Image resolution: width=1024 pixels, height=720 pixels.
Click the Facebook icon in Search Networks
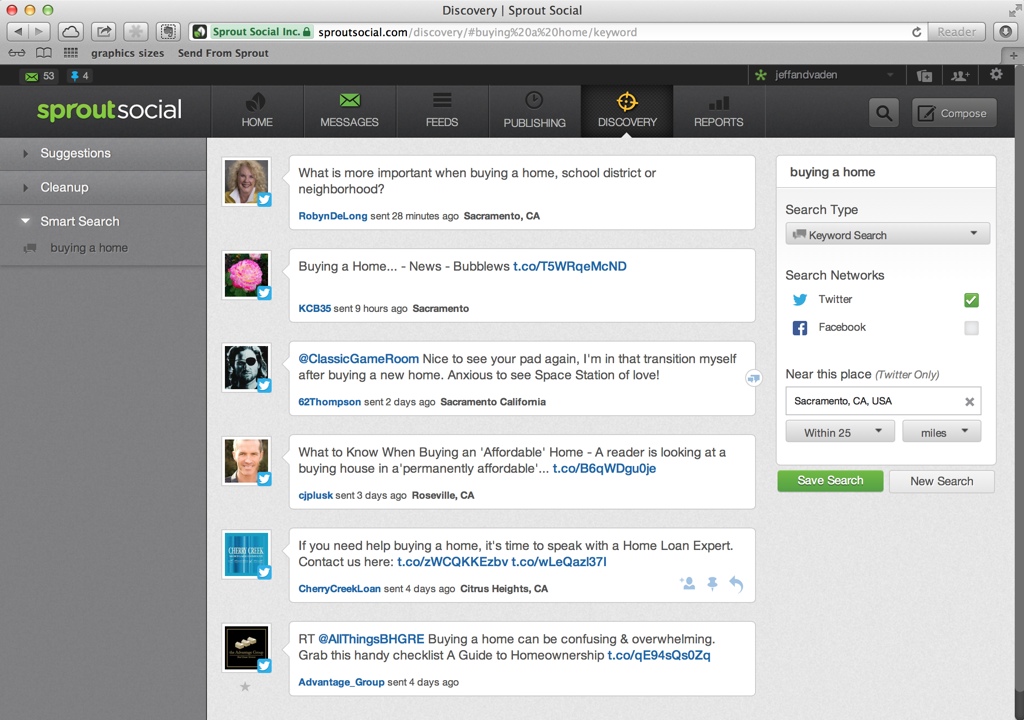pyautogui.click(x=800, y=328)
